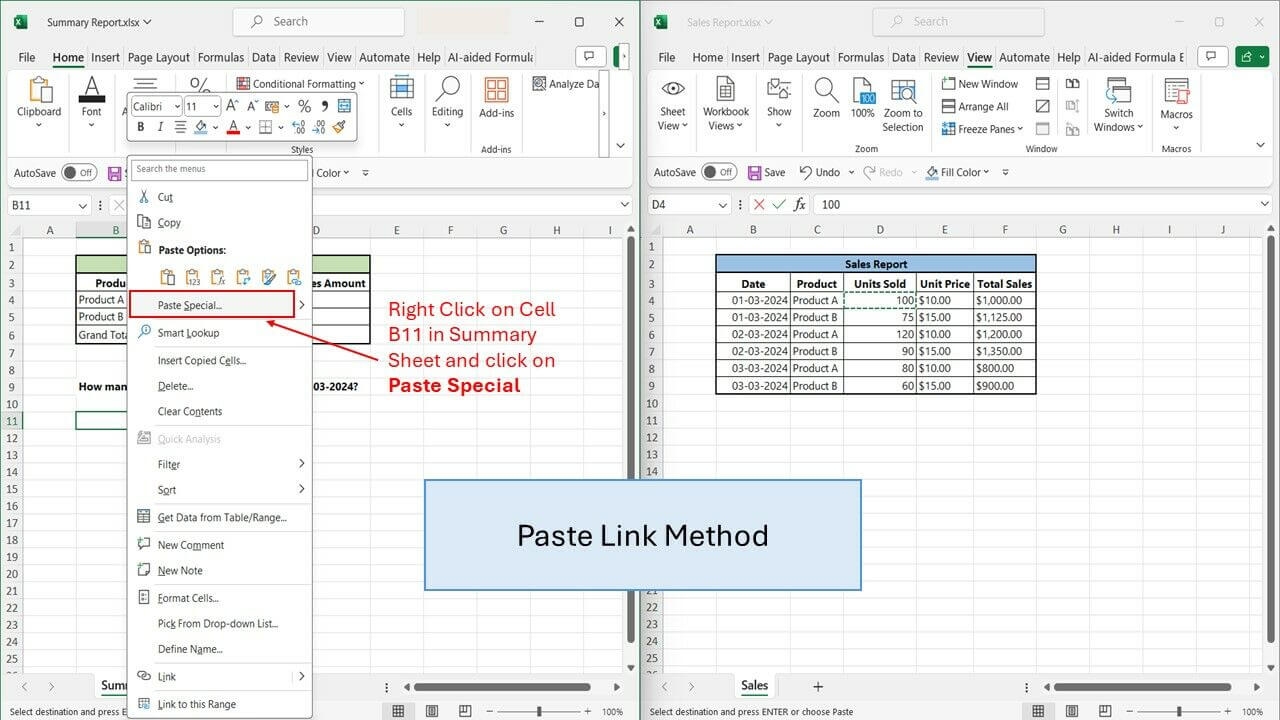The height and width of the screenshot is (720, 1280).
Task: Click the zoom slider in Summary Report status bar
Action: coord(539,711)
